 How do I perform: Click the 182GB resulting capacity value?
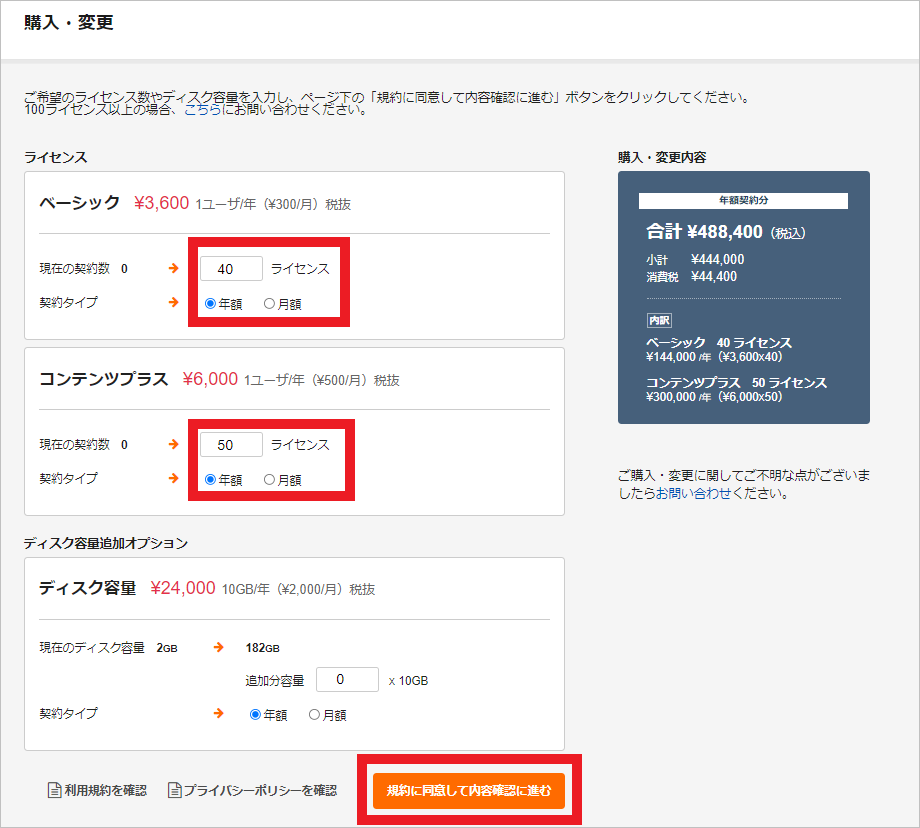coord(262,648)
